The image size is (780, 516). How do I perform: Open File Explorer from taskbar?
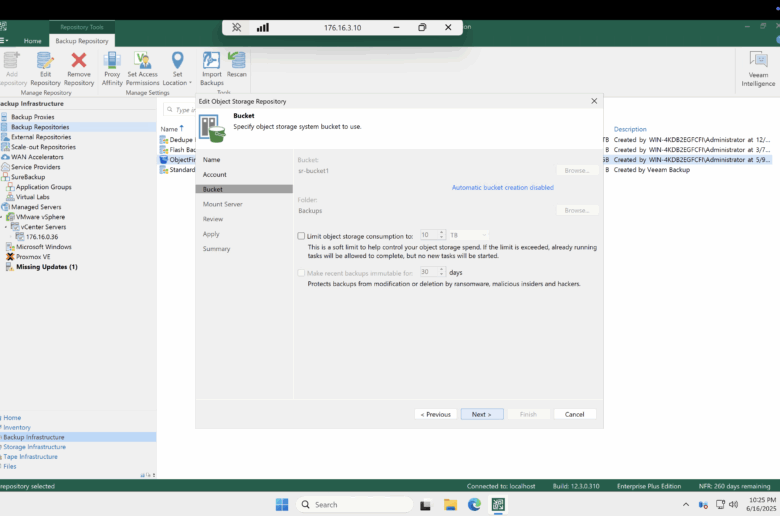450,505
